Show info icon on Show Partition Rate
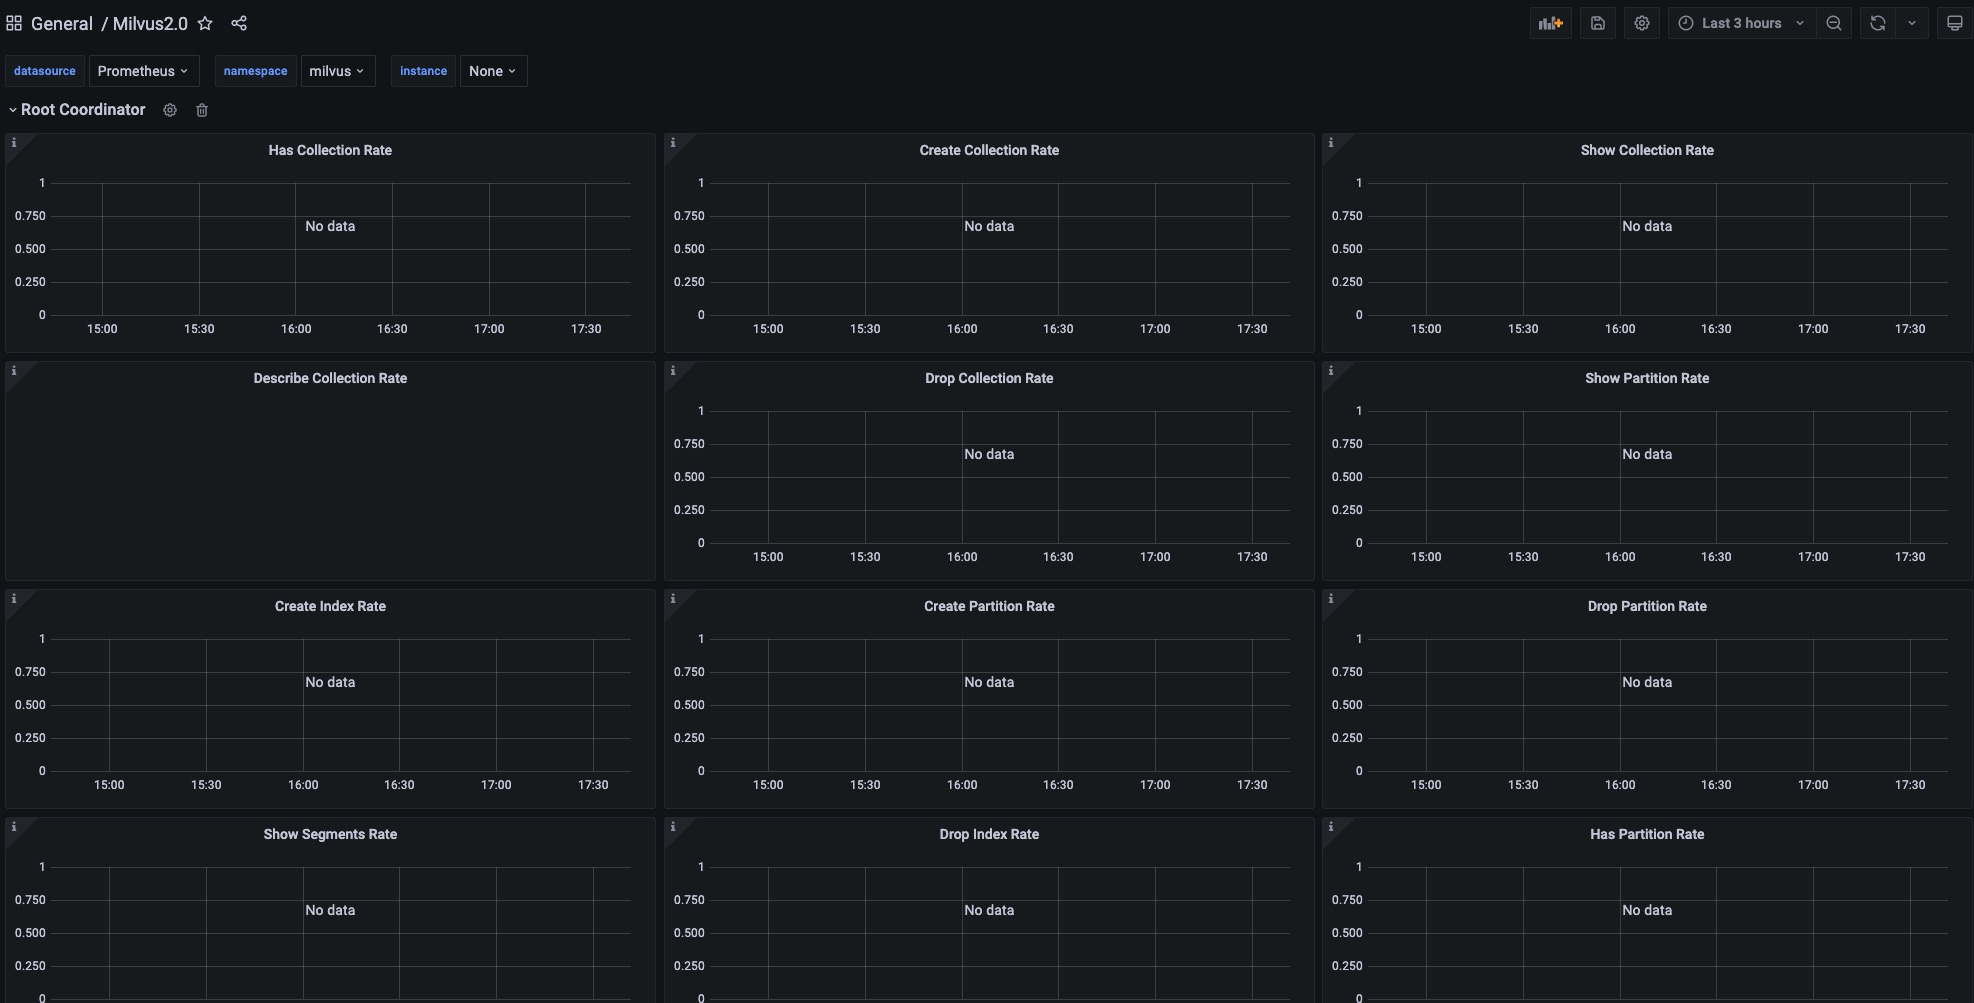 pyautogui.click(x=1331, y=371)
